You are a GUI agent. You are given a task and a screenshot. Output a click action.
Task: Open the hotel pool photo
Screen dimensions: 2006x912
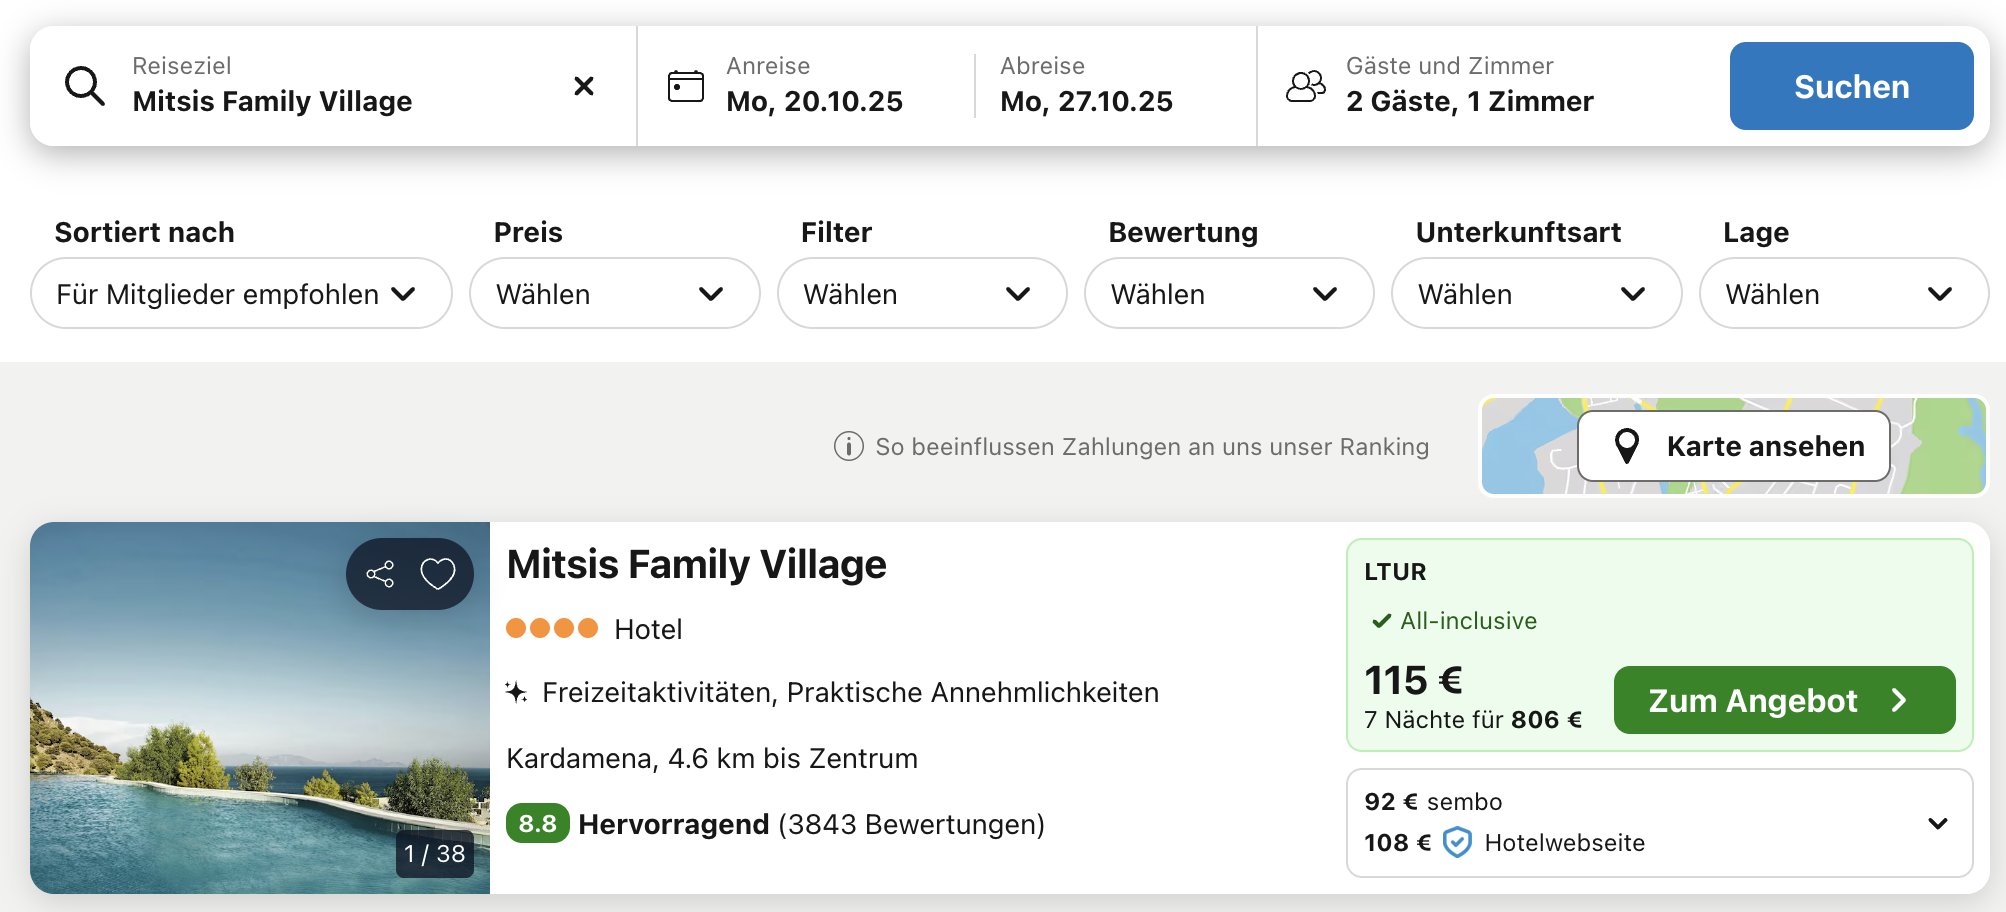pyautogui.click(x=260, y=708)
